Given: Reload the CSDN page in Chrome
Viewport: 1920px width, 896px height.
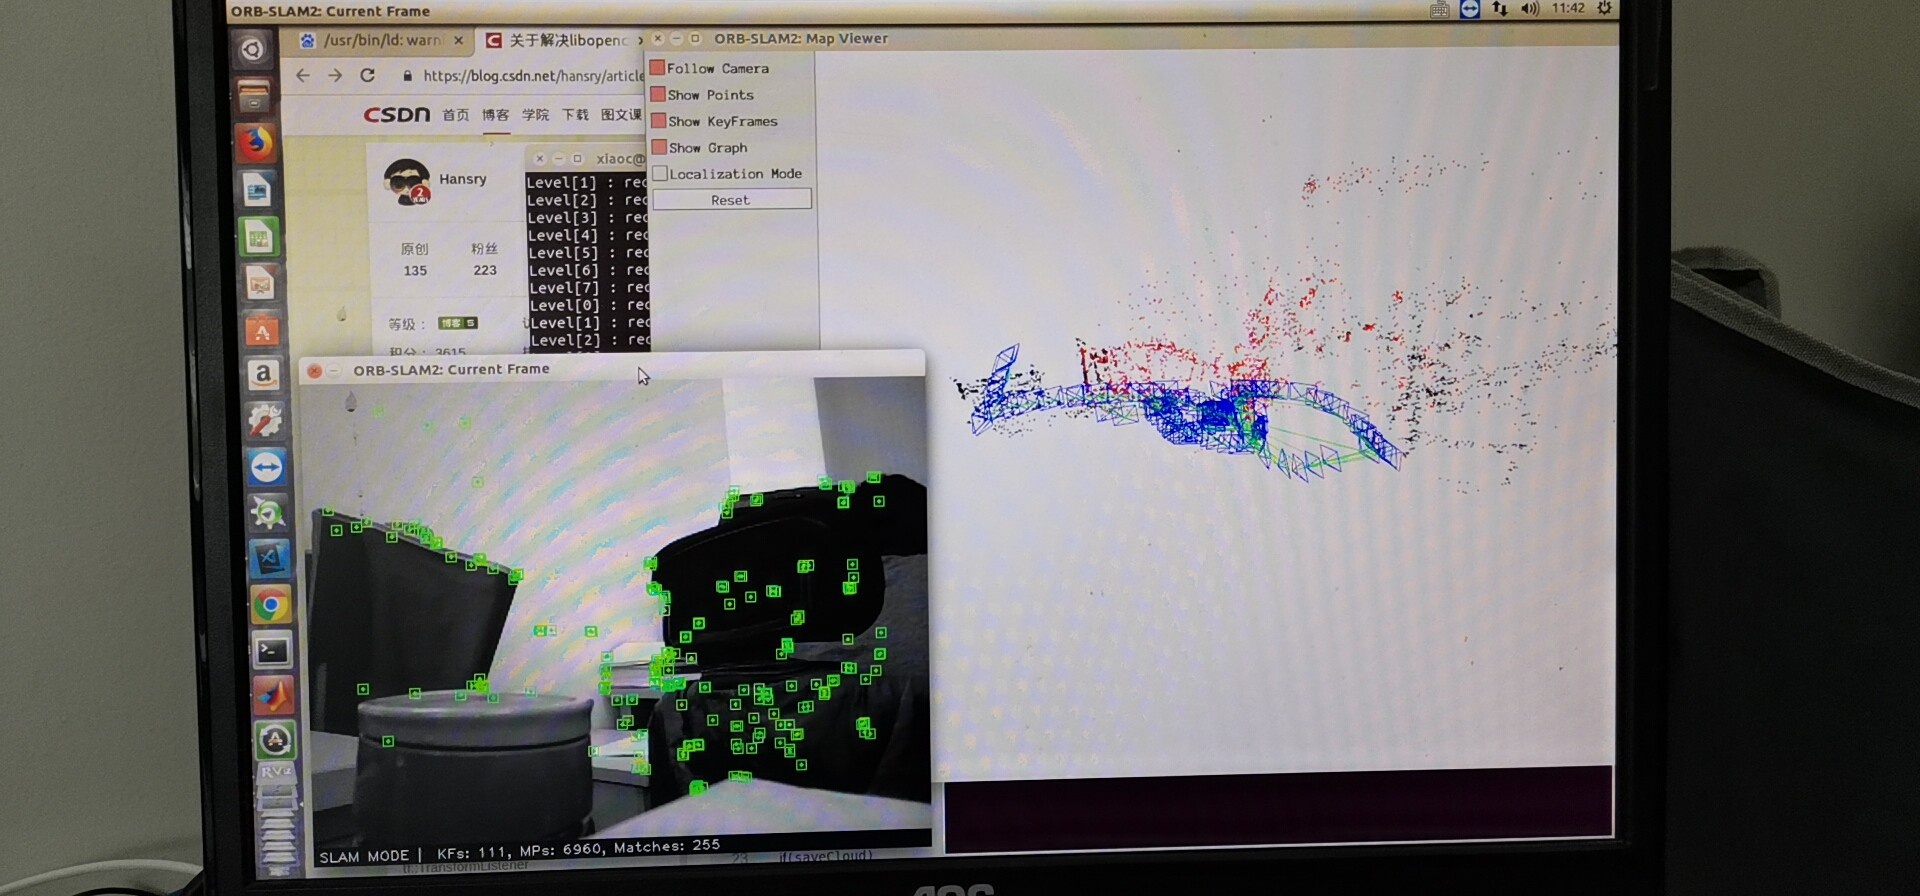Looking at the screenshot, I should click(x=367, y=76).
